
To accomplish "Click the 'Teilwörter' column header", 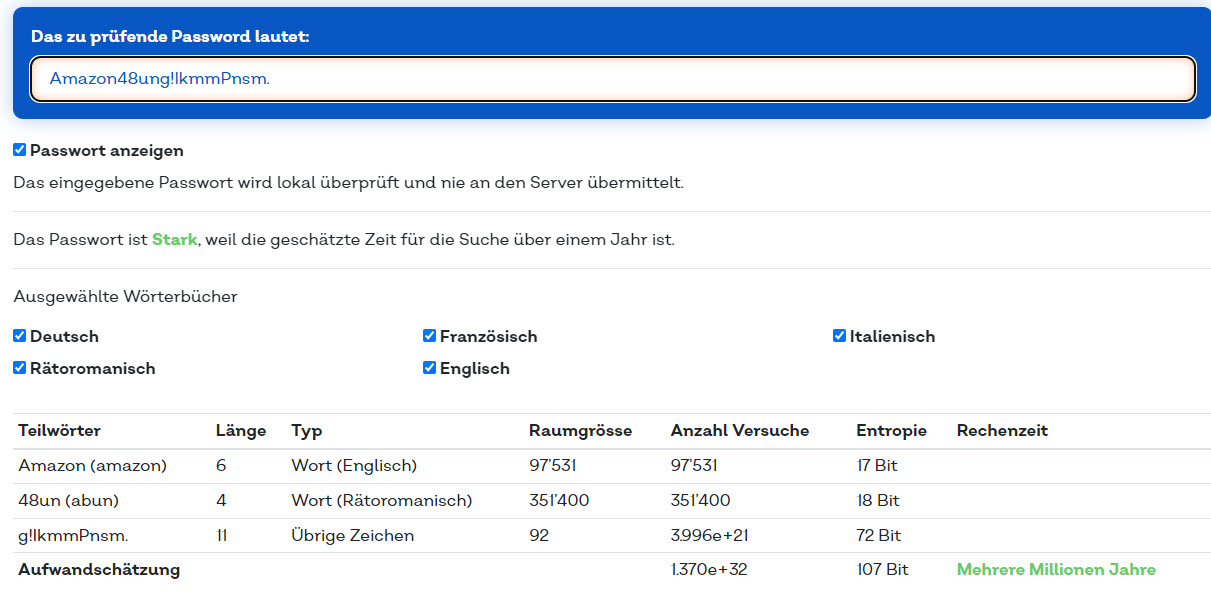I will tap(55, 430).
